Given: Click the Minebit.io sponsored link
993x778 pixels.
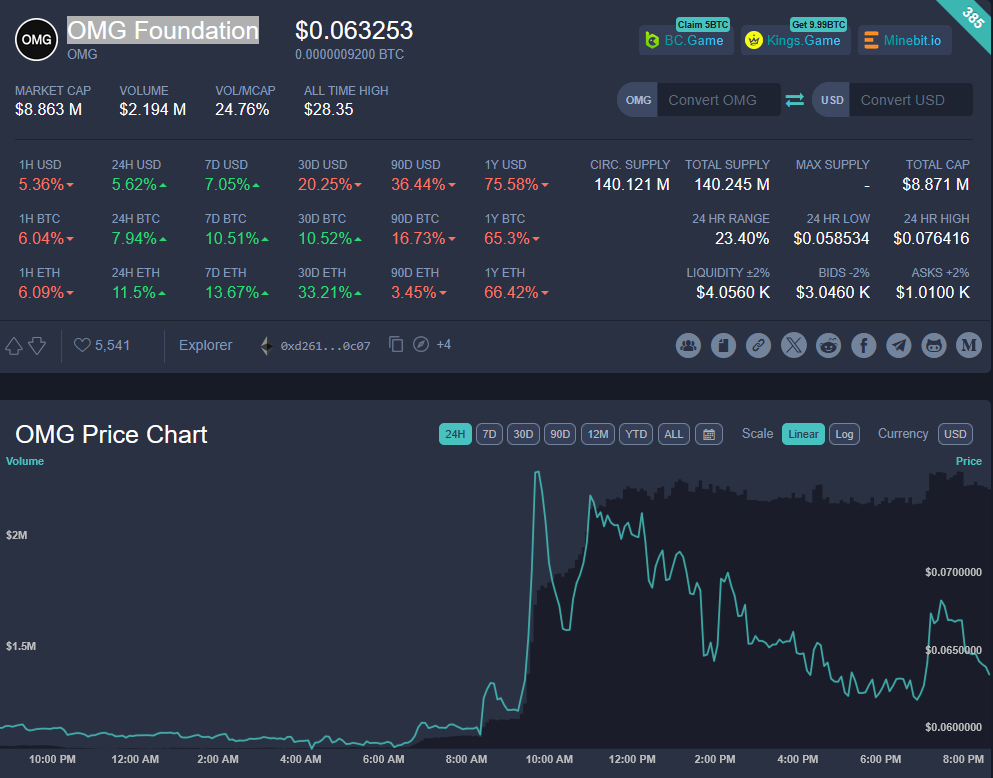Looking at the screenshot, I should pos(905,41).
